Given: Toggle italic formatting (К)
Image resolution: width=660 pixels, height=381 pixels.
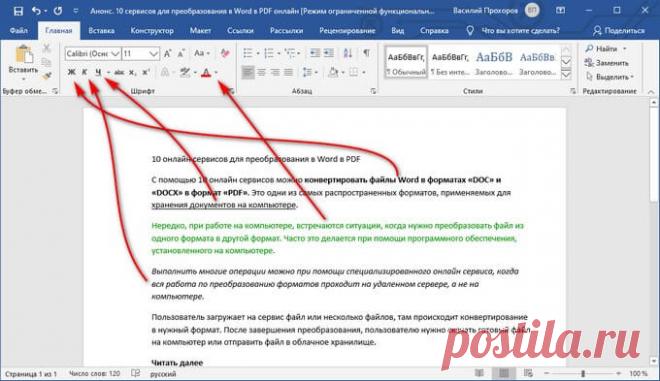Looking at the screenshot, I should click(x=84, y=72).
